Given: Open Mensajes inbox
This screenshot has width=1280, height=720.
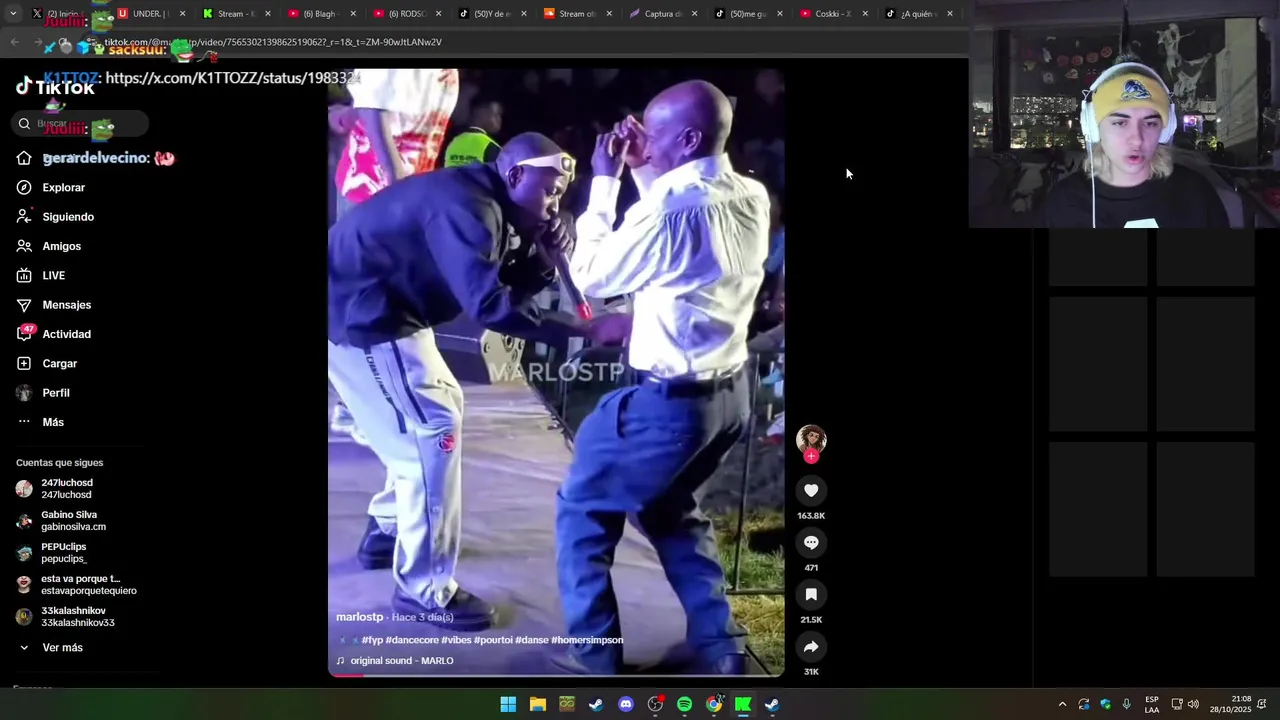Looking at the screenshot, I should pos(66,305).
